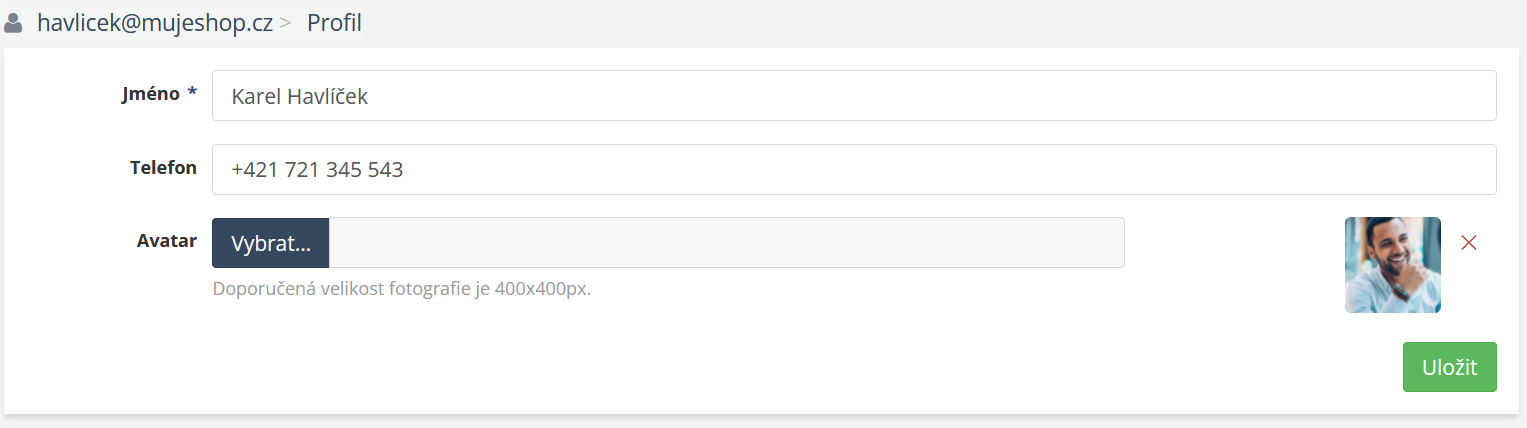The width and height of the screenshot is (1527, 428).
Task: Click the required asterisk beside Jméno
Action: pyautogui.click(x=192, y=93)
